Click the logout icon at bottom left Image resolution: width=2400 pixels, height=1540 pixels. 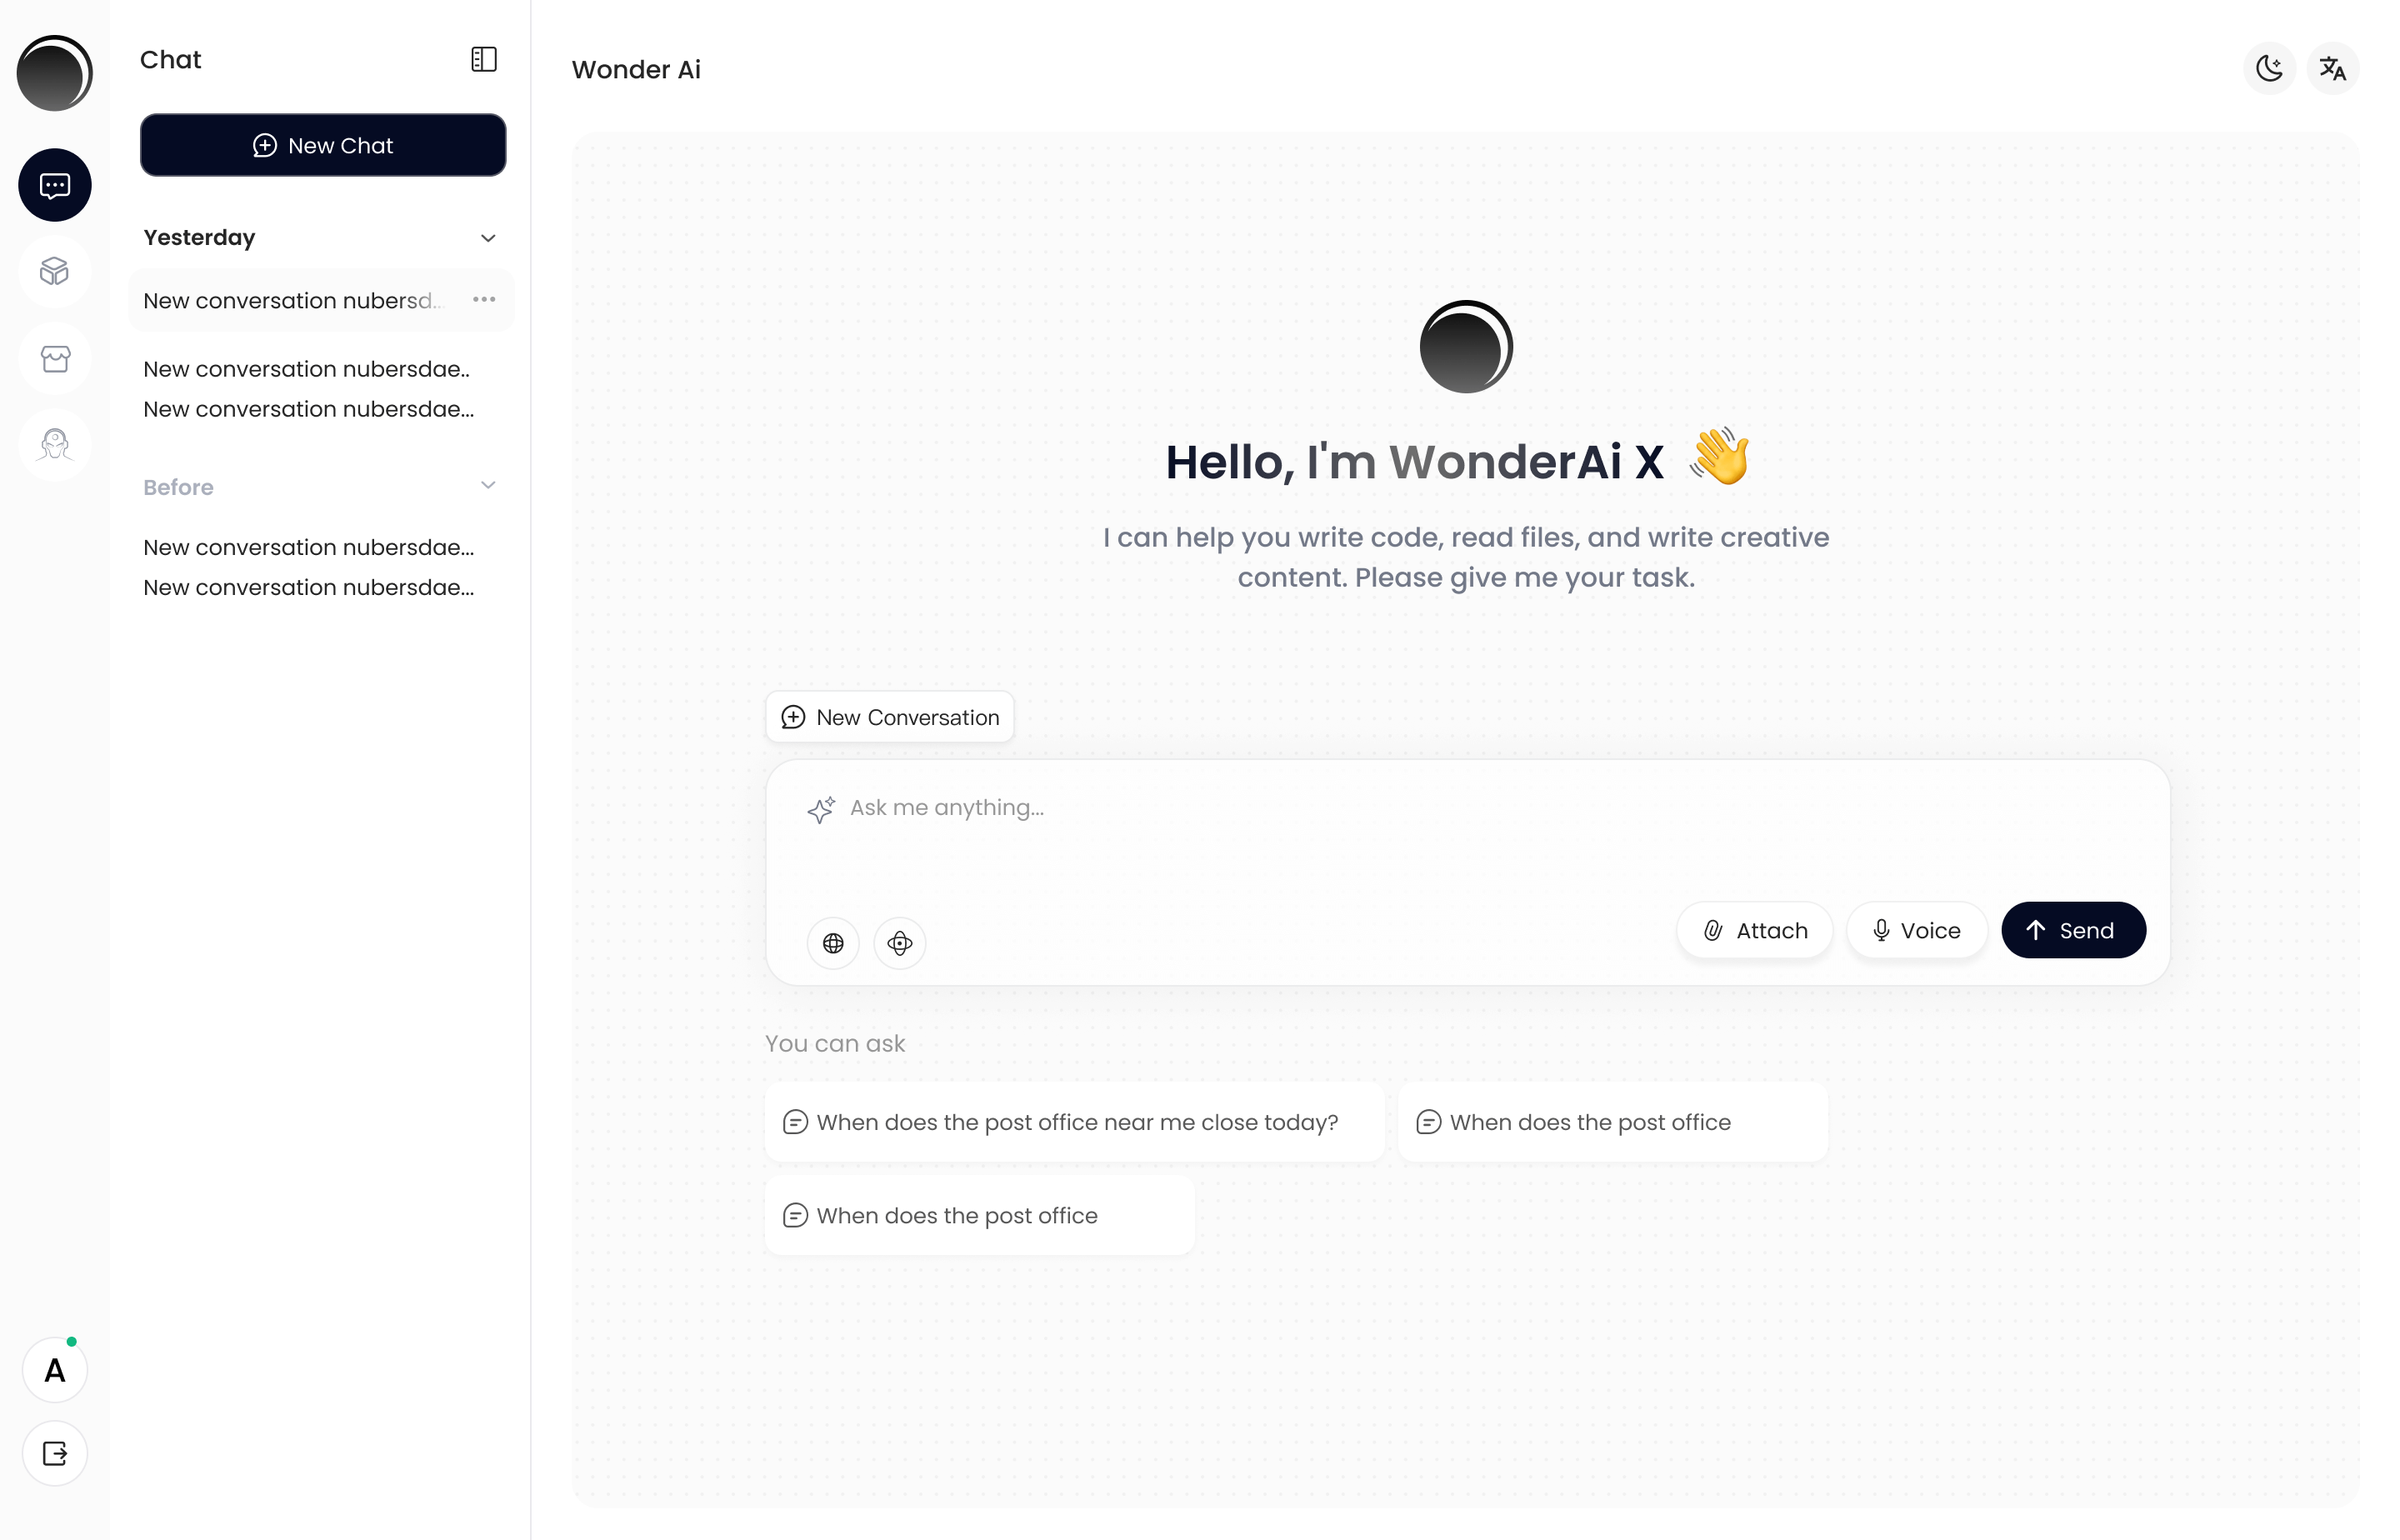(x=54, y=1453)
